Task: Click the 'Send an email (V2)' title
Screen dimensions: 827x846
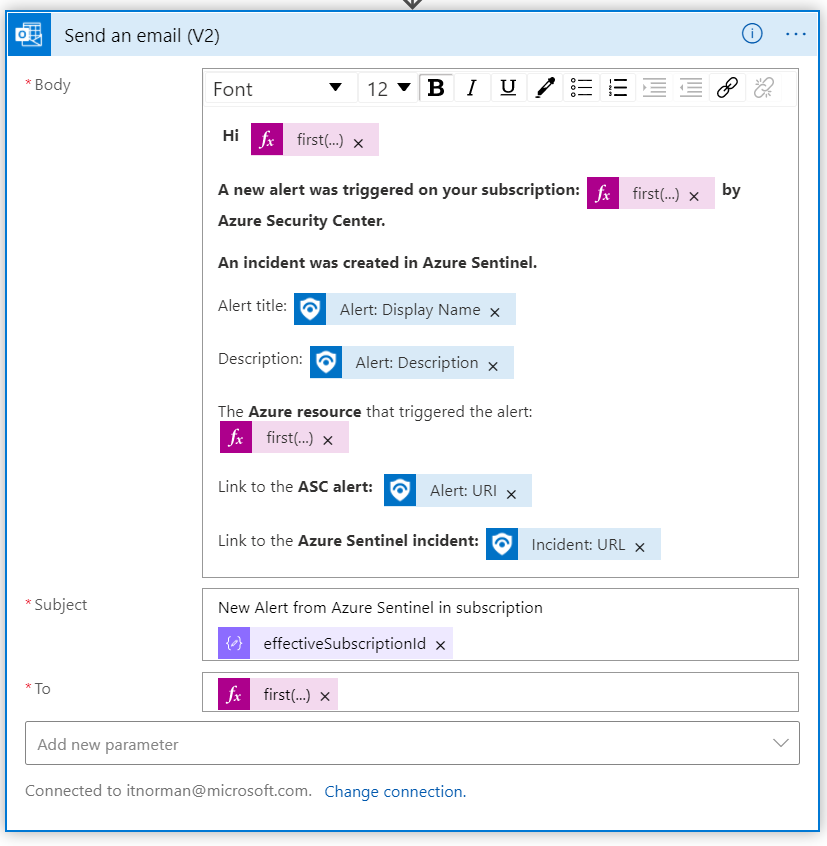Action: pos(142,36)
